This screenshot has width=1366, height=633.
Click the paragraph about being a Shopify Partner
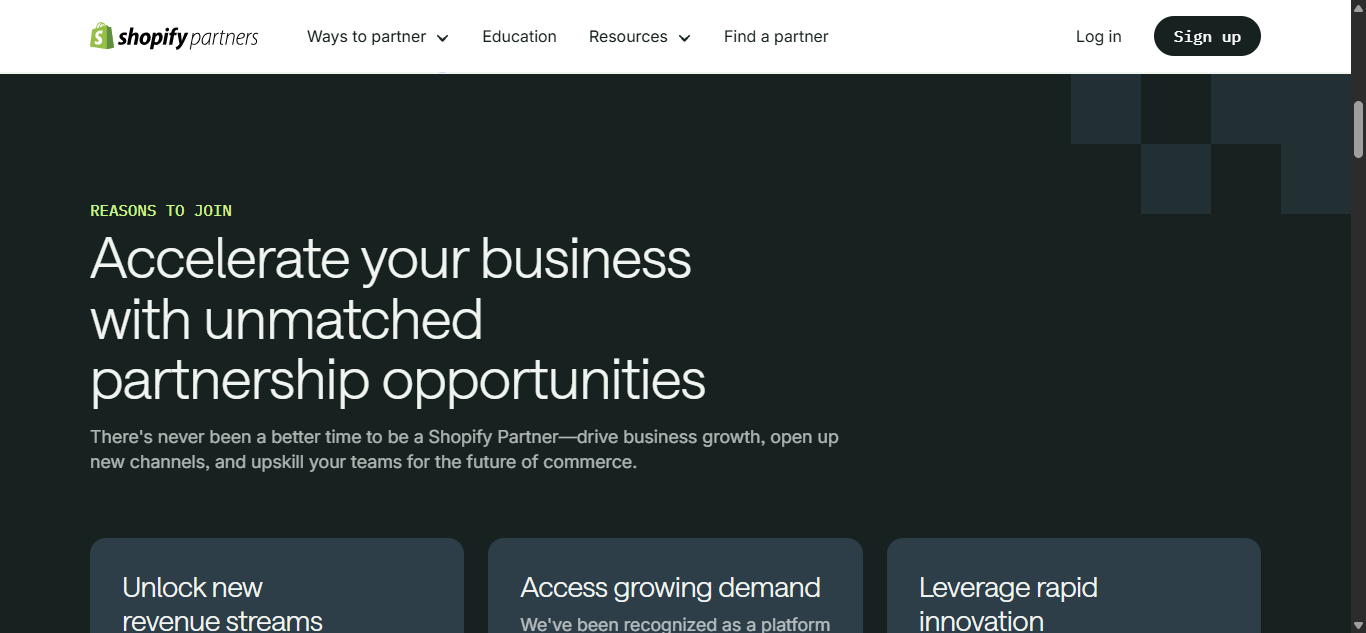point(464,450)
